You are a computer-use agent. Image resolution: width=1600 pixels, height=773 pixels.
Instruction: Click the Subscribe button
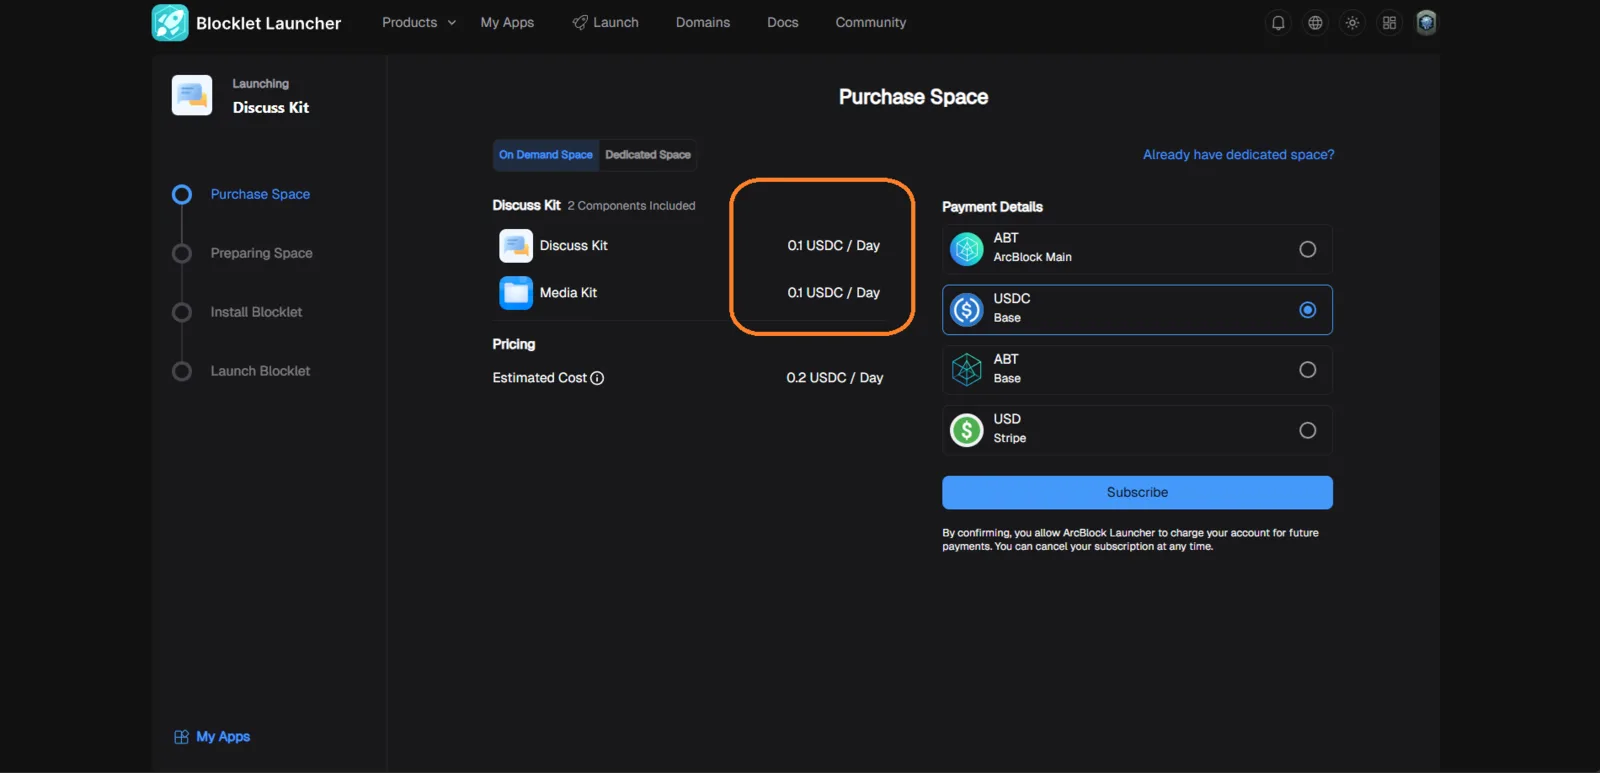pos(1137,492)
